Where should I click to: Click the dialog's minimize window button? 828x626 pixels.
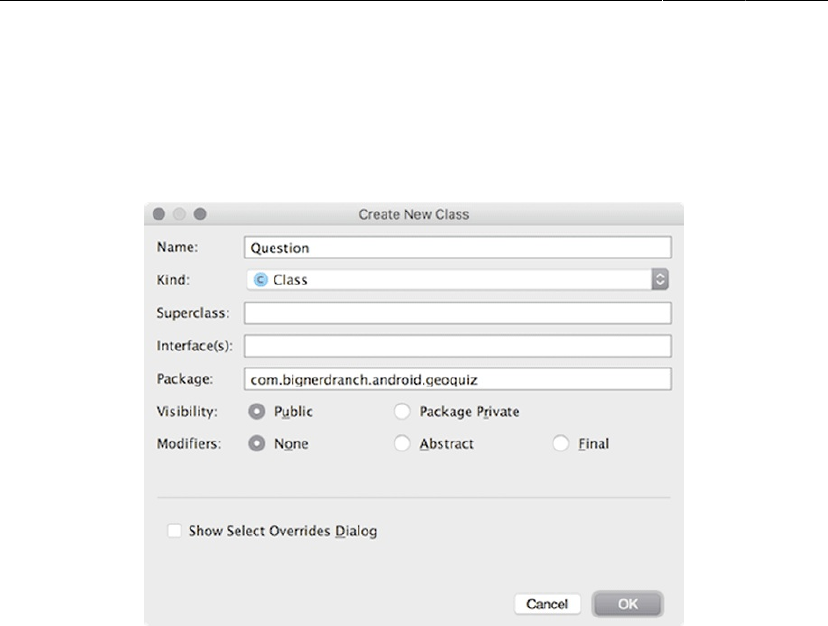(x=180, y=214)
